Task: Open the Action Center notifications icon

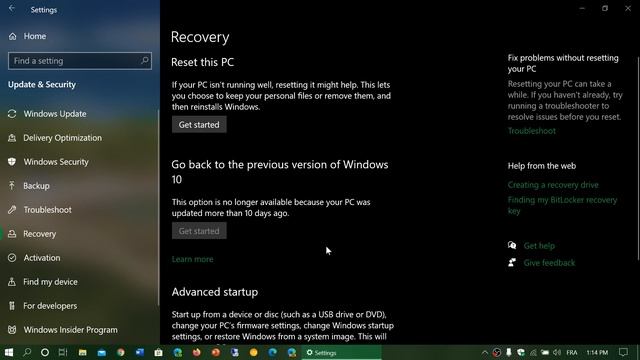Action: pyautogui.click(x=623, y=352)
